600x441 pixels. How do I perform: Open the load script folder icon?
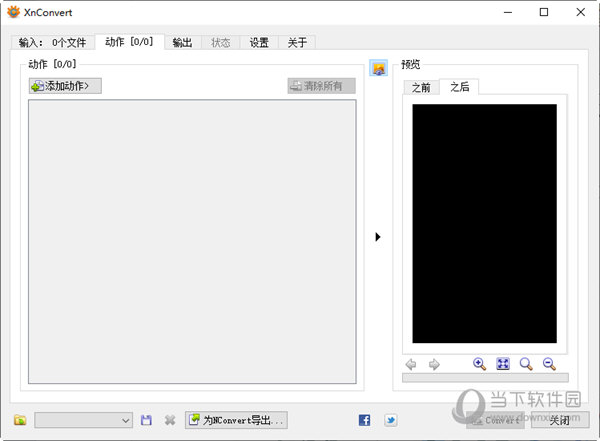[x=20, y=420]
